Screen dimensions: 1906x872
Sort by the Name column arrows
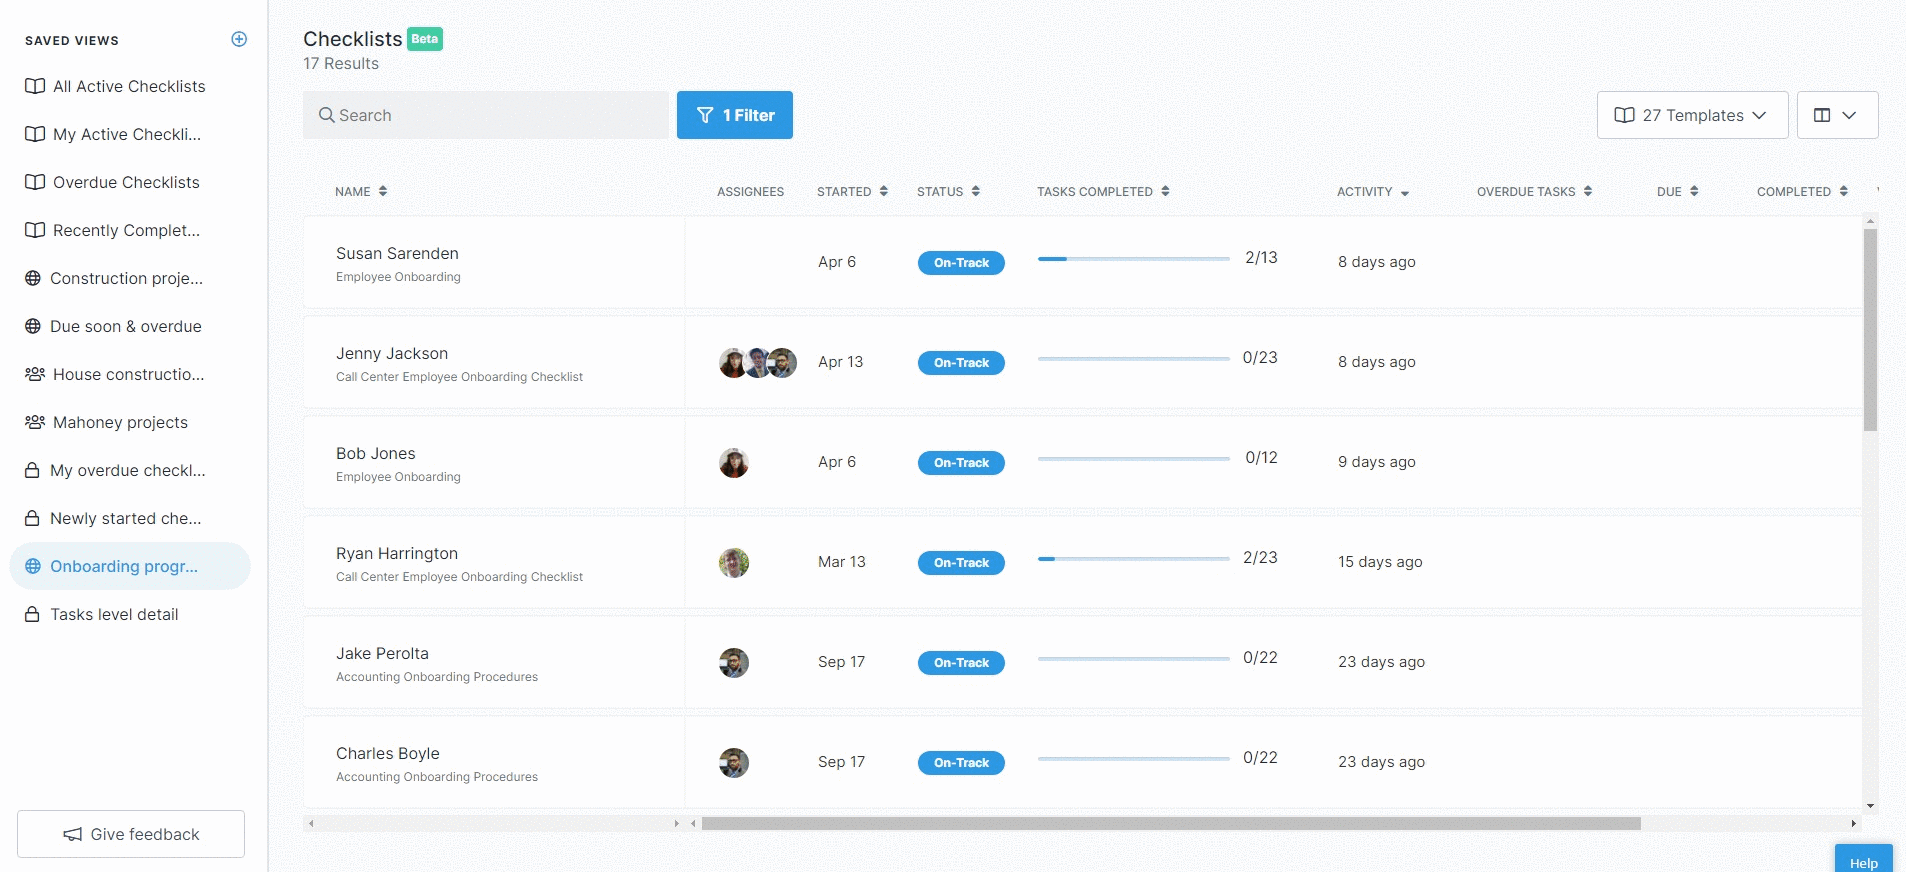coord(383,191)
